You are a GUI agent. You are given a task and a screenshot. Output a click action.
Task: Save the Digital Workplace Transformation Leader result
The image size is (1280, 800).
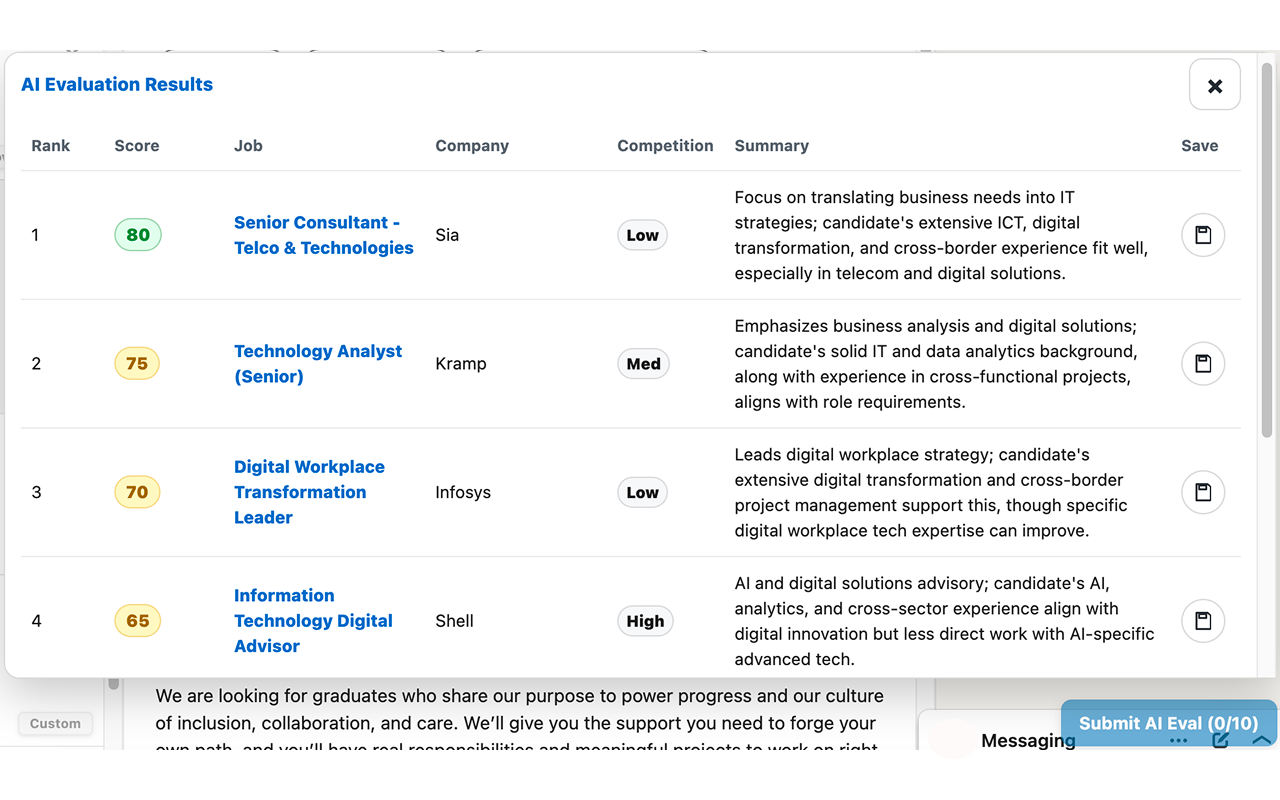pos(1202,492)
